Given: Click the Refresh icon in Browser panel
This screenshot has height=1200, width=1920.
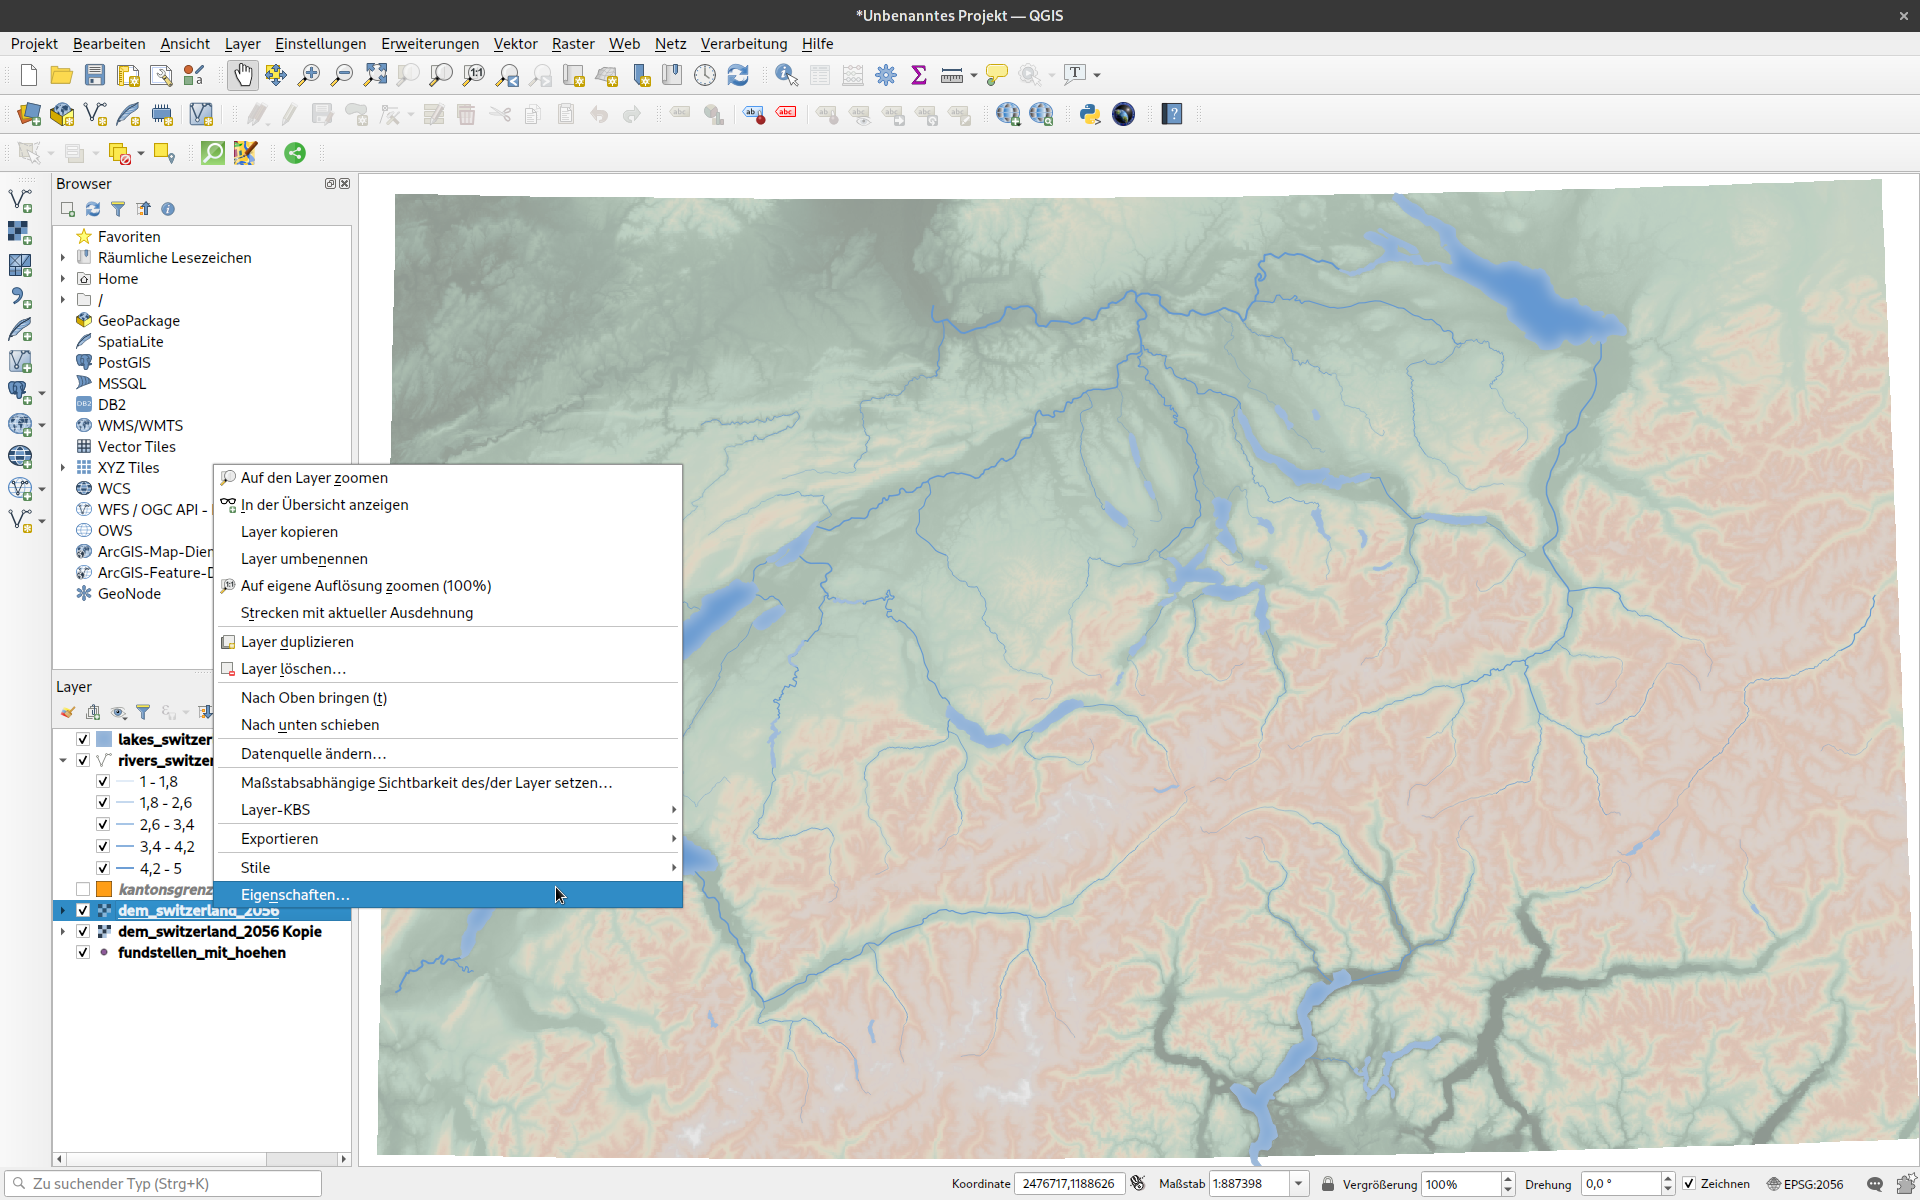Looking at the screenshot, I should [x=93, y=209].
